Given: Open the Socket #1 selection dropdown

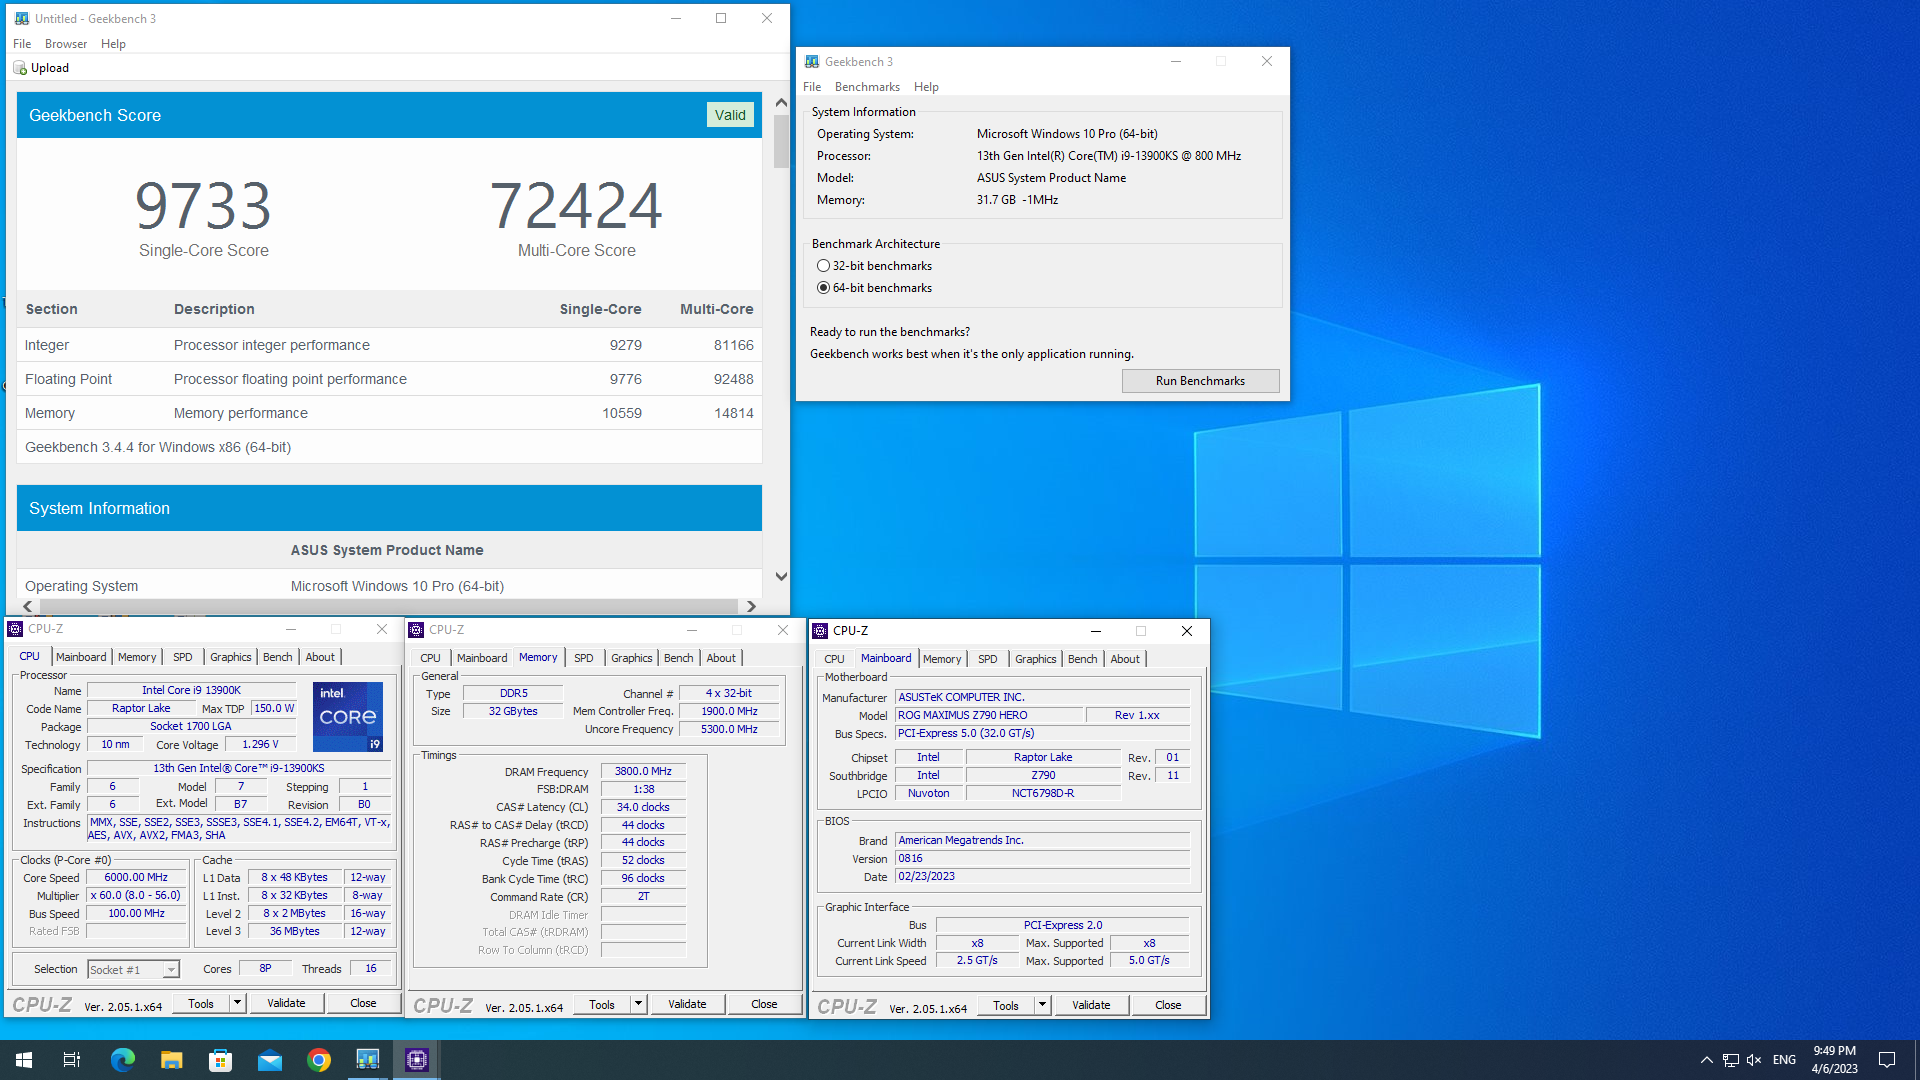Looking at the screenshot, I should [x=133, y=970].
